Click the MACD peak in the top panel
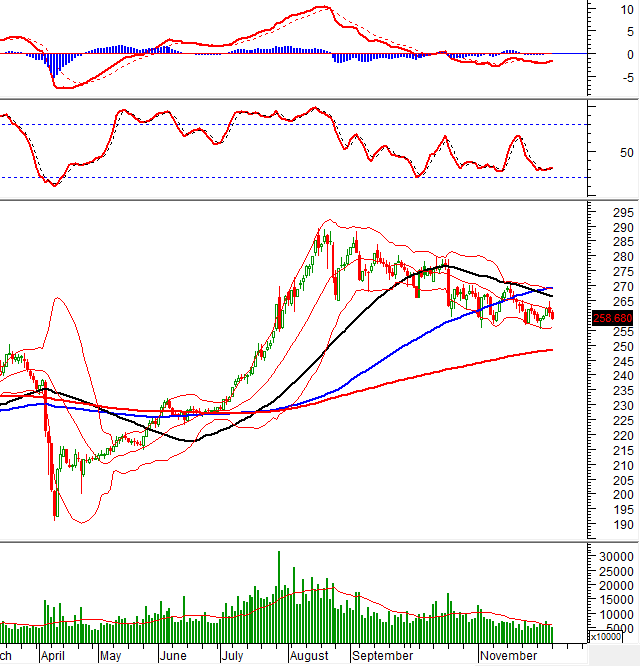The height and width of the screenshot is (666, 640). click(x=320, y=8)
